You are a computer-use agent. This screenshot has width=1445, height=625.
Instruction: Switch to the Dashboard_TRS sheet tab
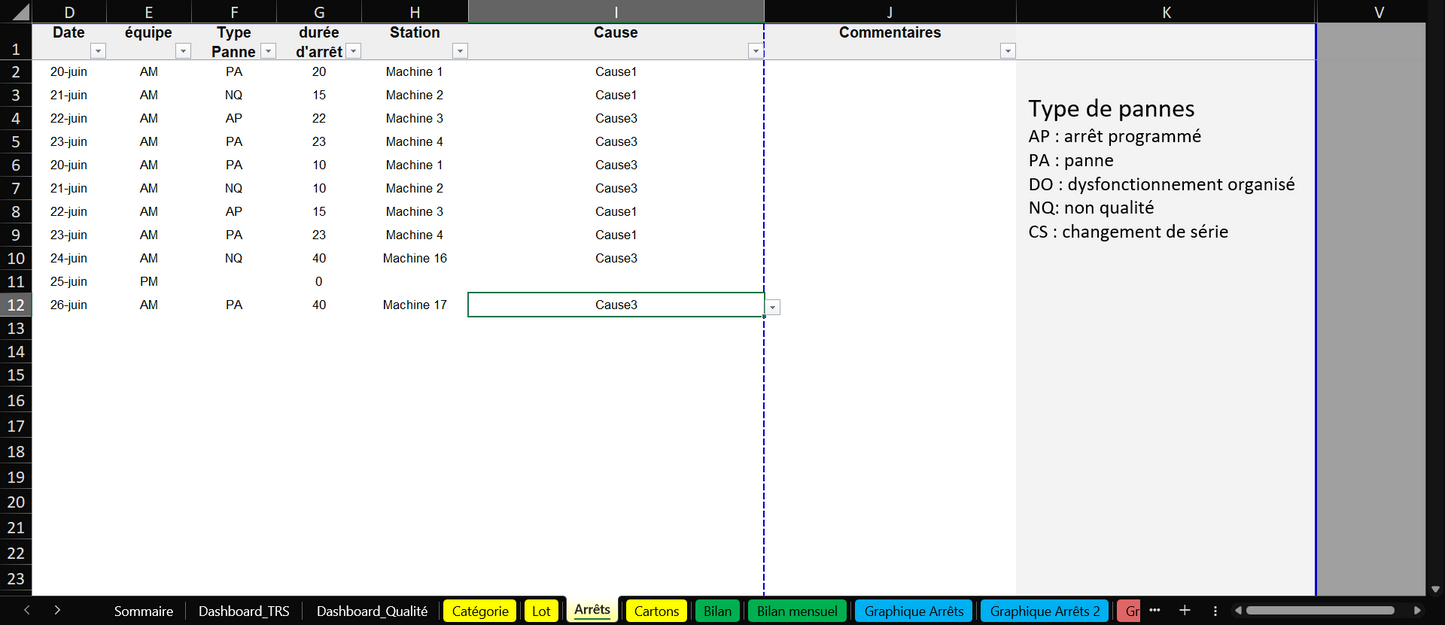tap(244, 611)
